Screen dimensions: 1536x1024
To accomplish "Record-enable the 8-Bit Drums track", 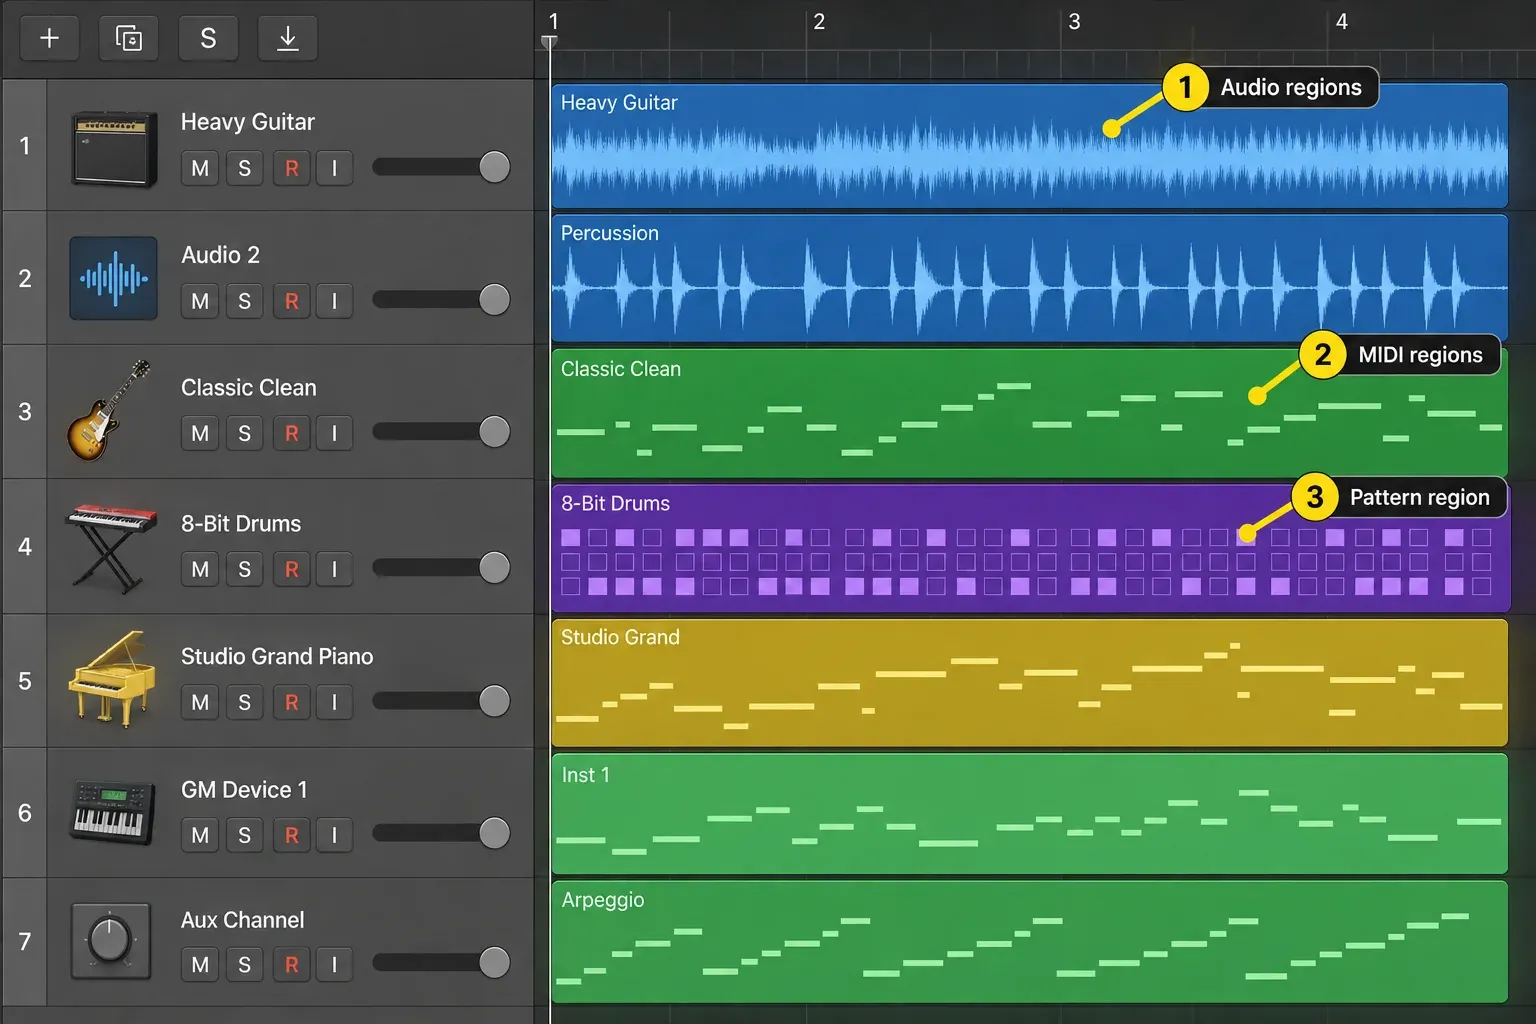I will click(291, 569).
